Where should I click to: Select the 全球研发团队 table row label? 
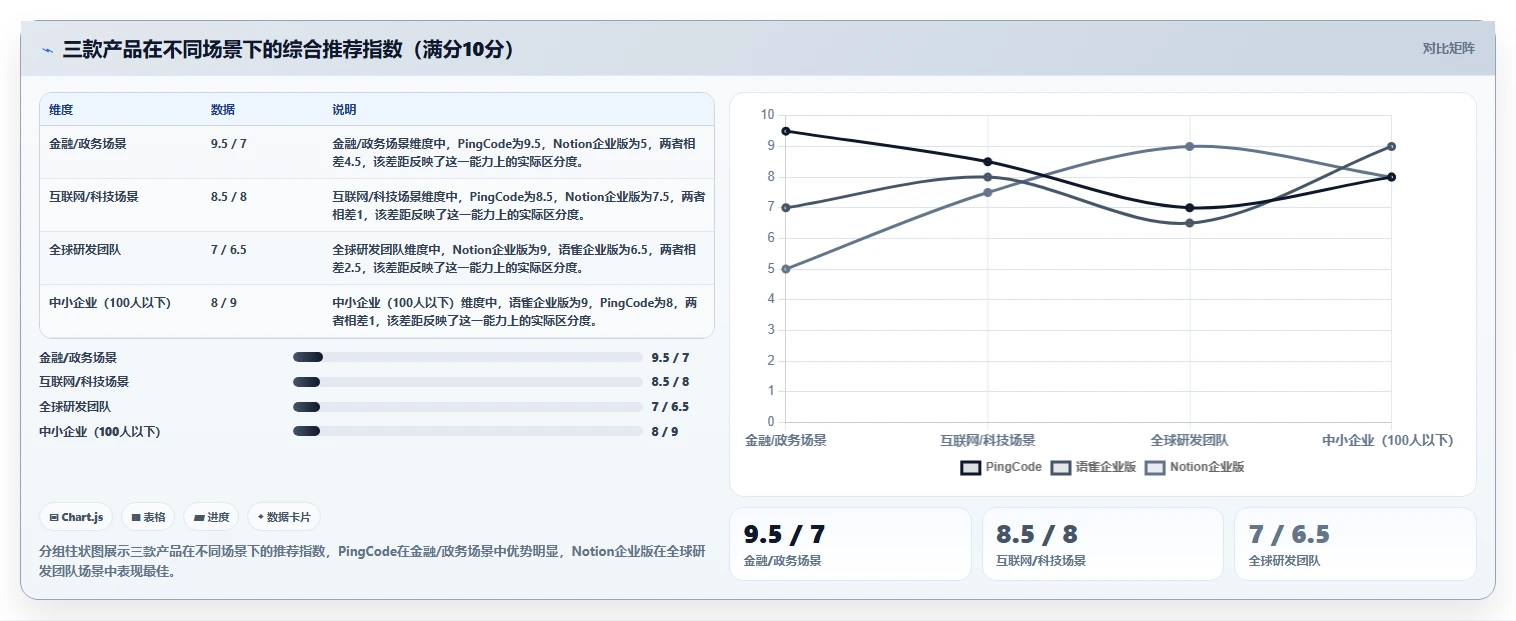coord(85,250)
